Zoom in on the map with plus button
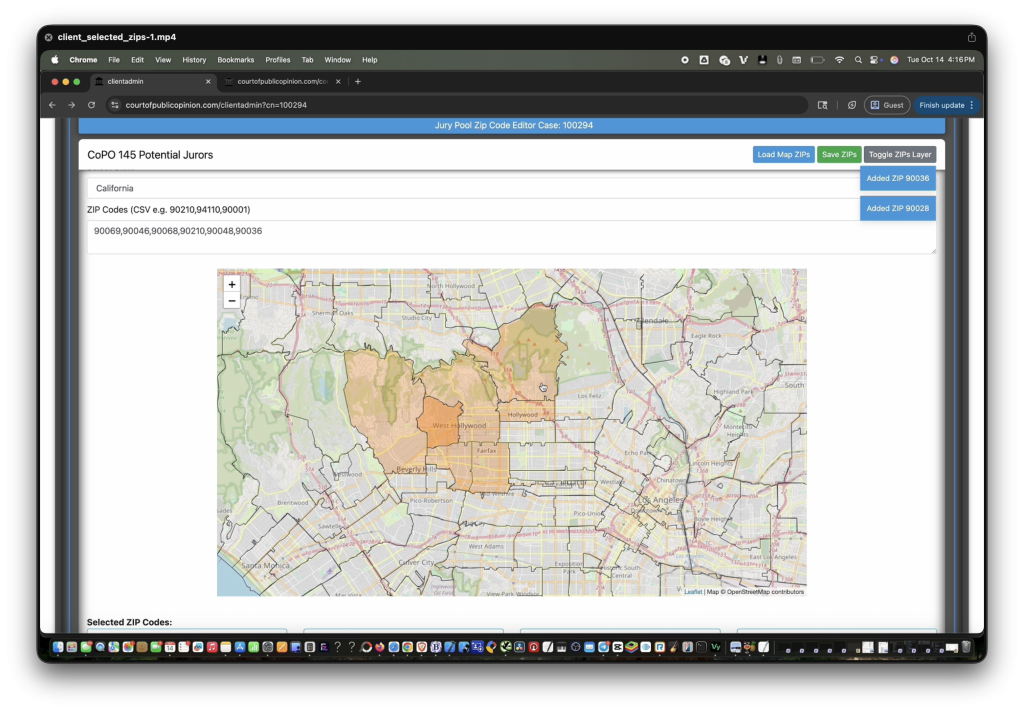The width and height of the screenshot is (1024, 712). click(x=231, y=284)
